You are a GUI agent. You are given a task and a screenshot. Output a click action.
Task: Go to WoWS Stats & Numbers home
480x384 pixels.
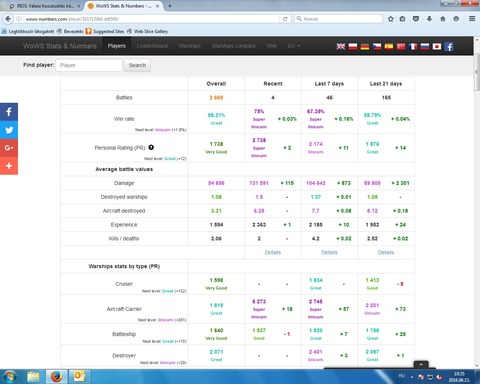click(x=60, y=46)
